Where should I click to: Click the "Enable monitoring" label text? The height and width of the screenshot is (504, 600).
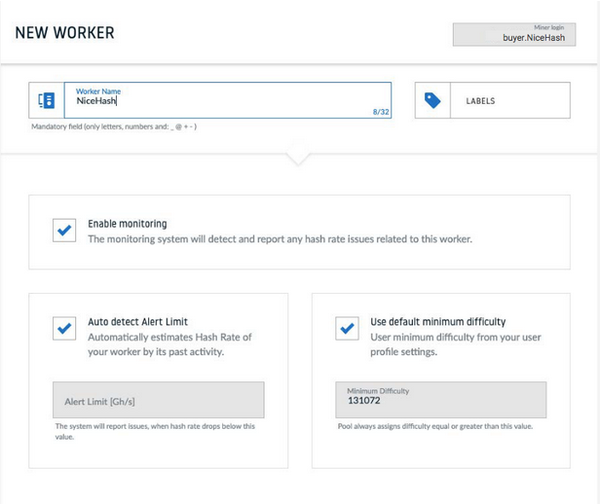127,224
